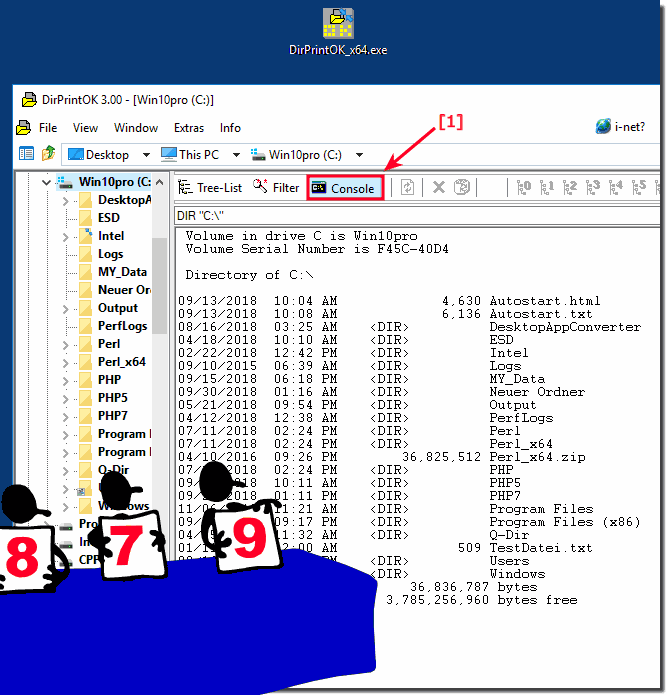Click the expand level 2 tree icon
Image resolution: width=667 pixels, height=695 pixels.
[x=569, y=187]
